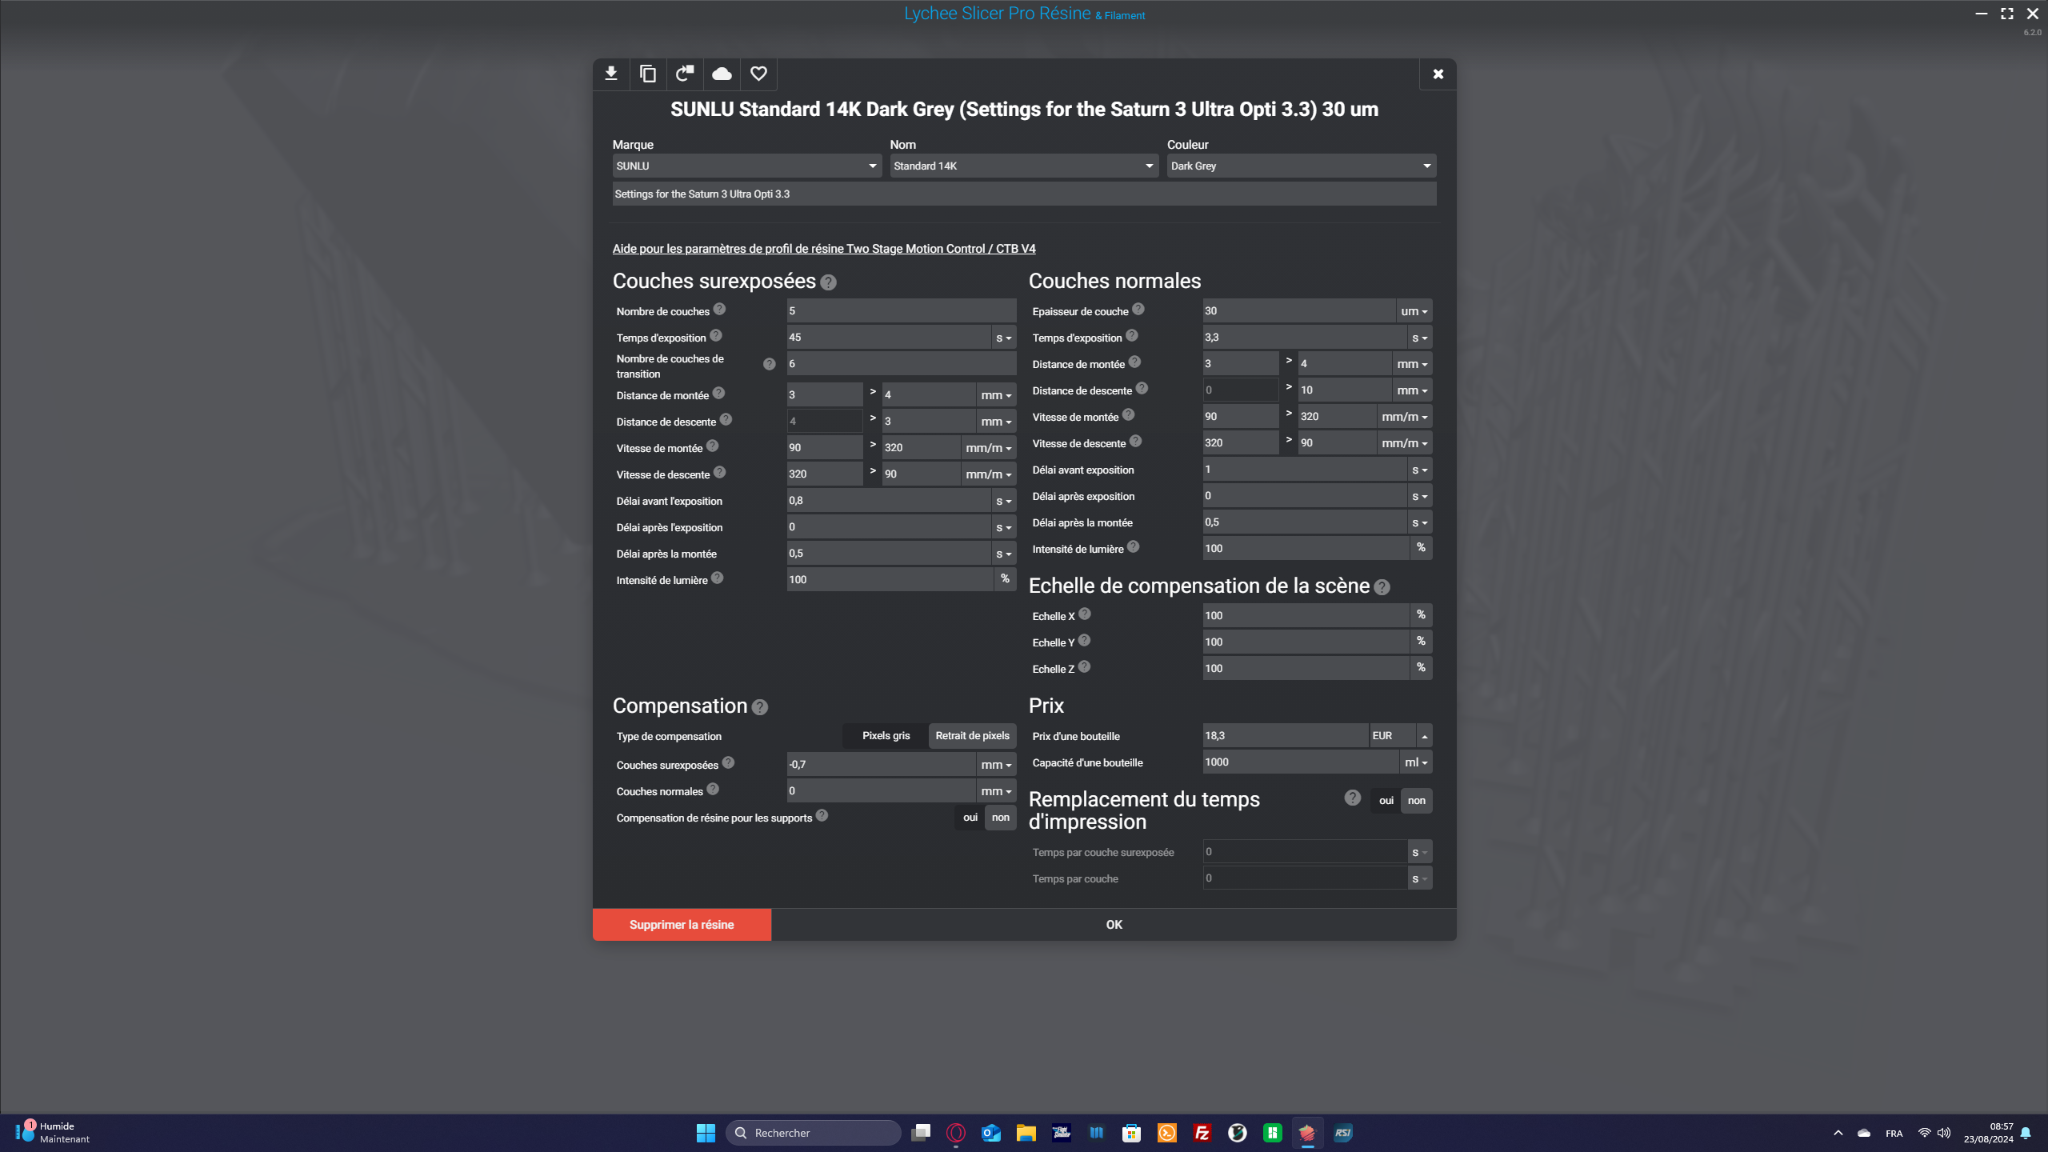Viewport: 2048px width, 1152px height.
Task: Click the cloud sync icon
Action: (x=722, y=73)
